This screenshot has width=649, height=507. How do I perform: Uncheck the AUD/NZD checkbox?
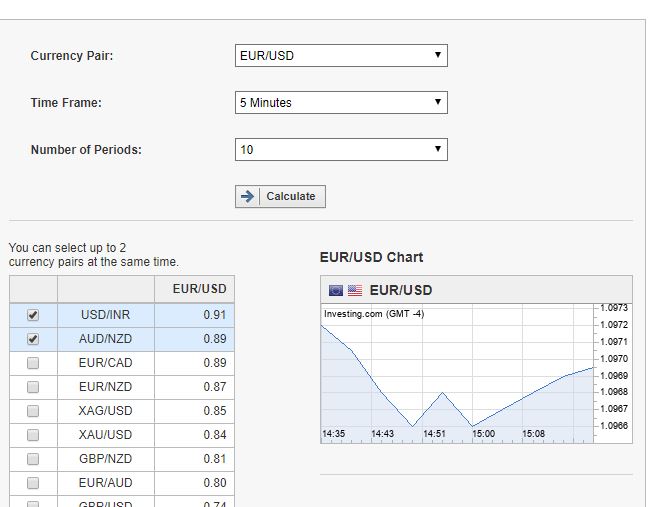coord(33,339)
